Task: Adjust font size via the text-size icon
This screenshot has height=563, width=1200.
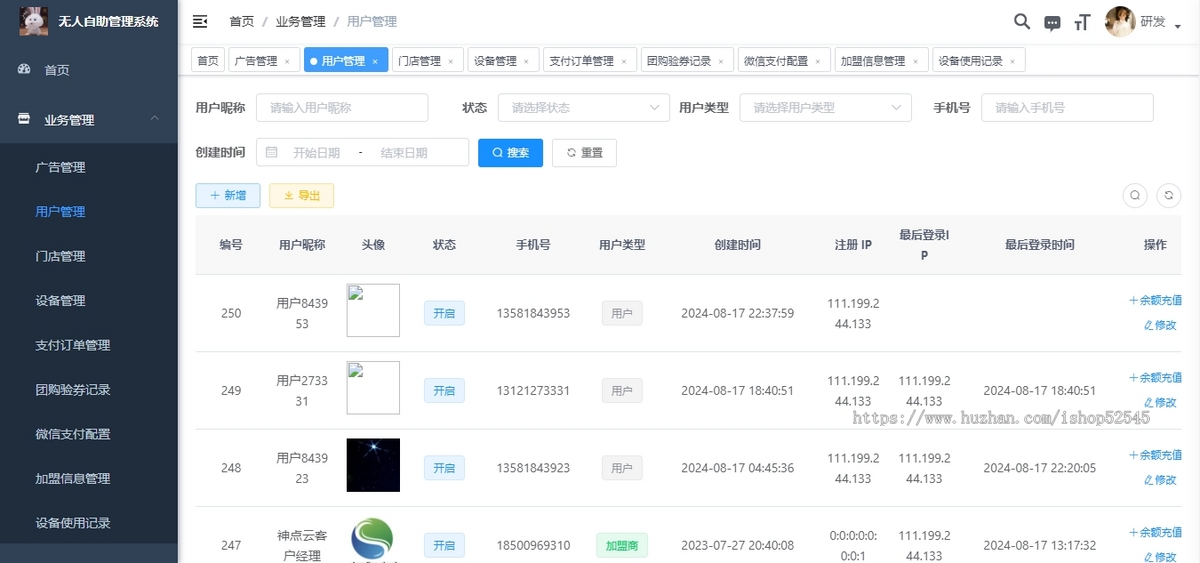Action: tap(1082, 22)
